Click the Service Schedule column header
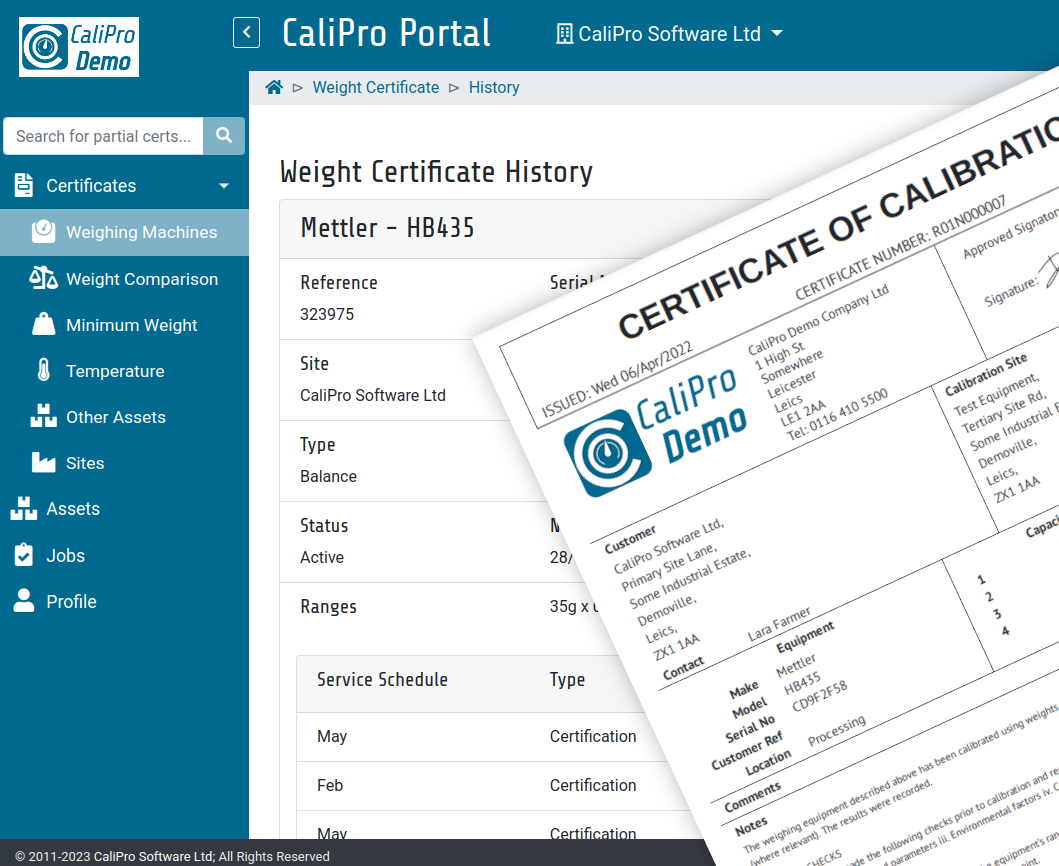Screen dimensions: 1059x866 382,680
